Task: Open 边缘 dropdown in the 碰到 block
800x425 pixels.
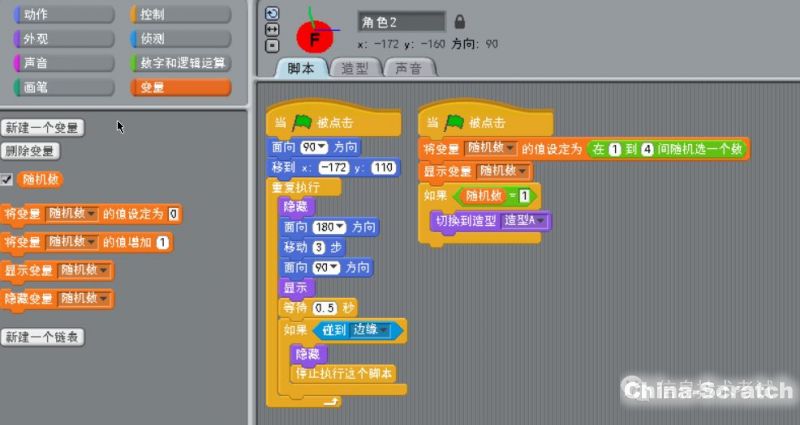Action: [385, 330]
